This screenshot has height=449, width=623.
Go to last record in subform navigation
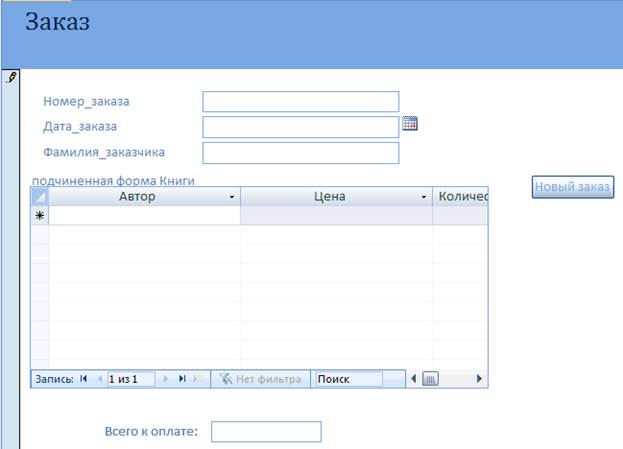(182, 379)
